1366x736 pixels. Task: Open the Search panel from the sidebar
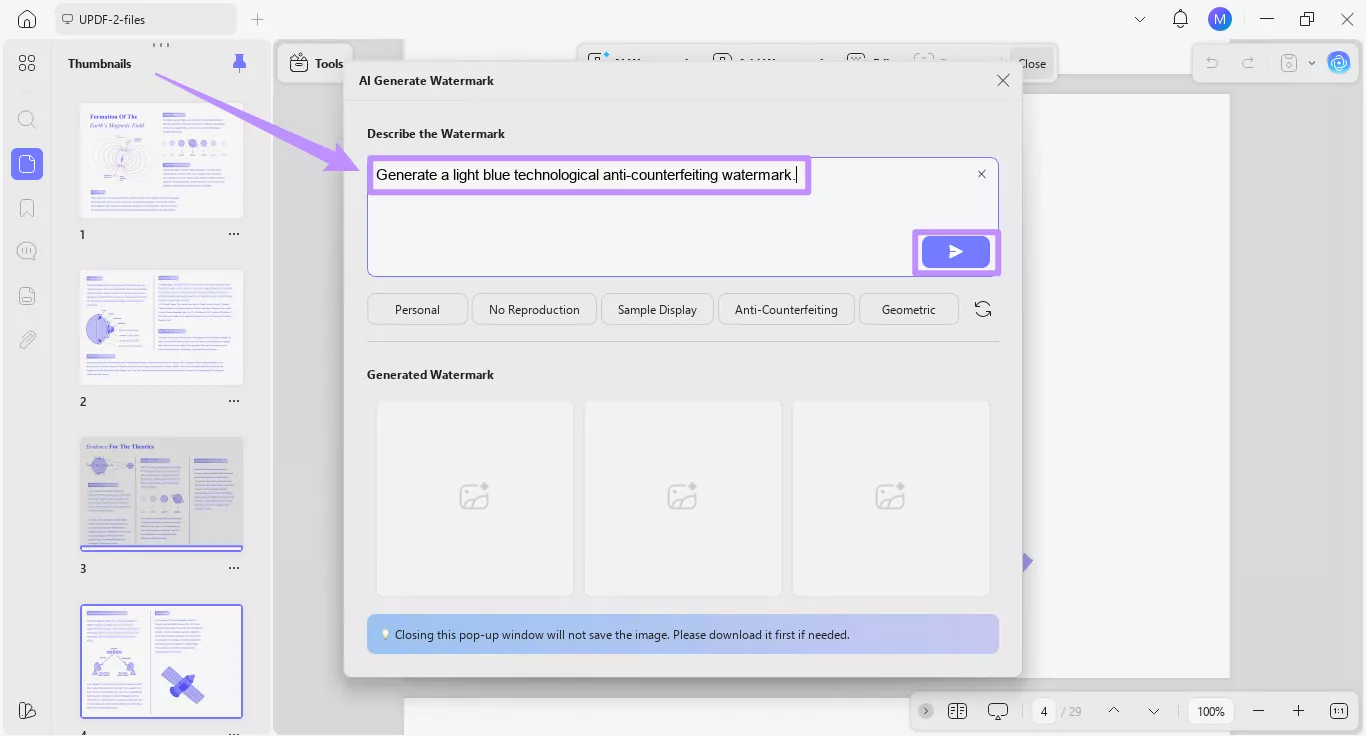[x=27, y=120]
